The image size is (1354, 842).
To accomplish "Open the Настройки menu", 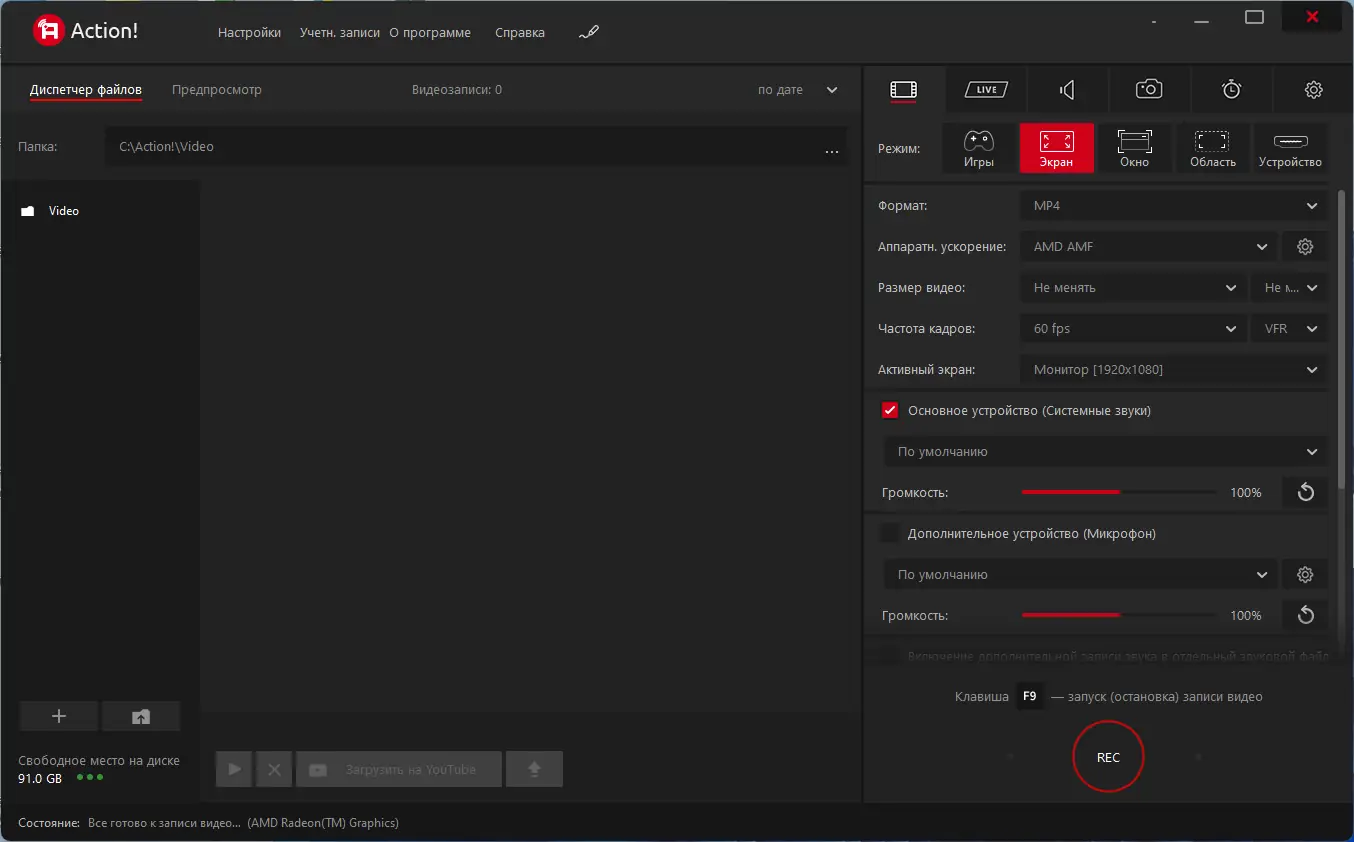I will [x=249, y=33].
